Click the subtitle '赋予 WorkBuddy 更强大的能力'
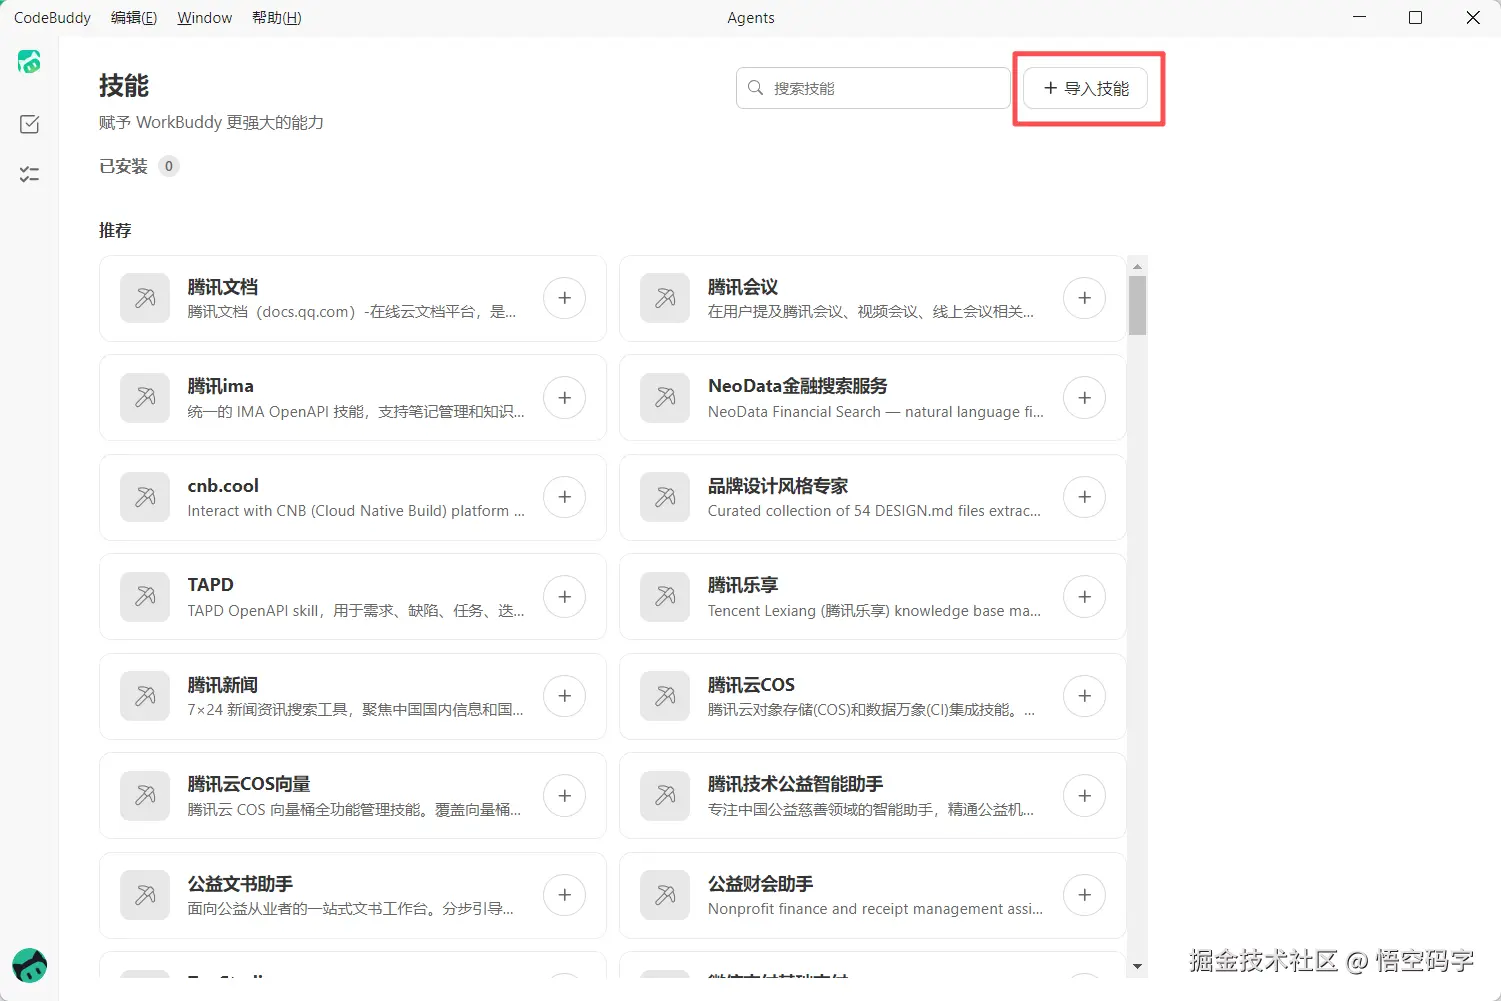Image resolution: width=1501 pixels, height=1001 pixels. [211, 122]
